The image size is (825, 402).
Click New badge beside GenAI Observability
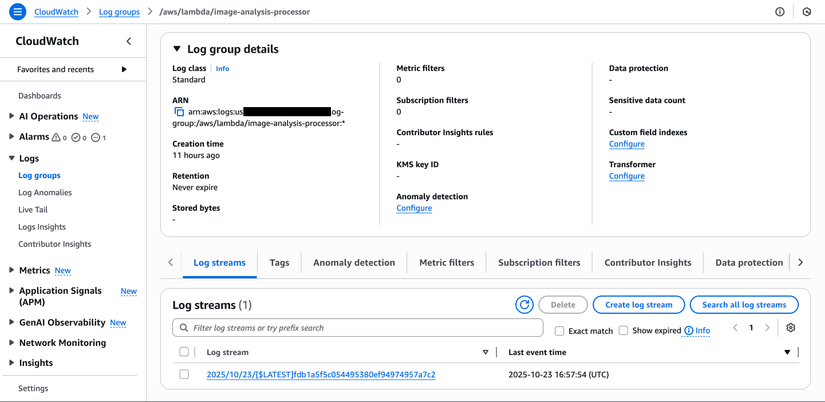click(x=118, y=323)
